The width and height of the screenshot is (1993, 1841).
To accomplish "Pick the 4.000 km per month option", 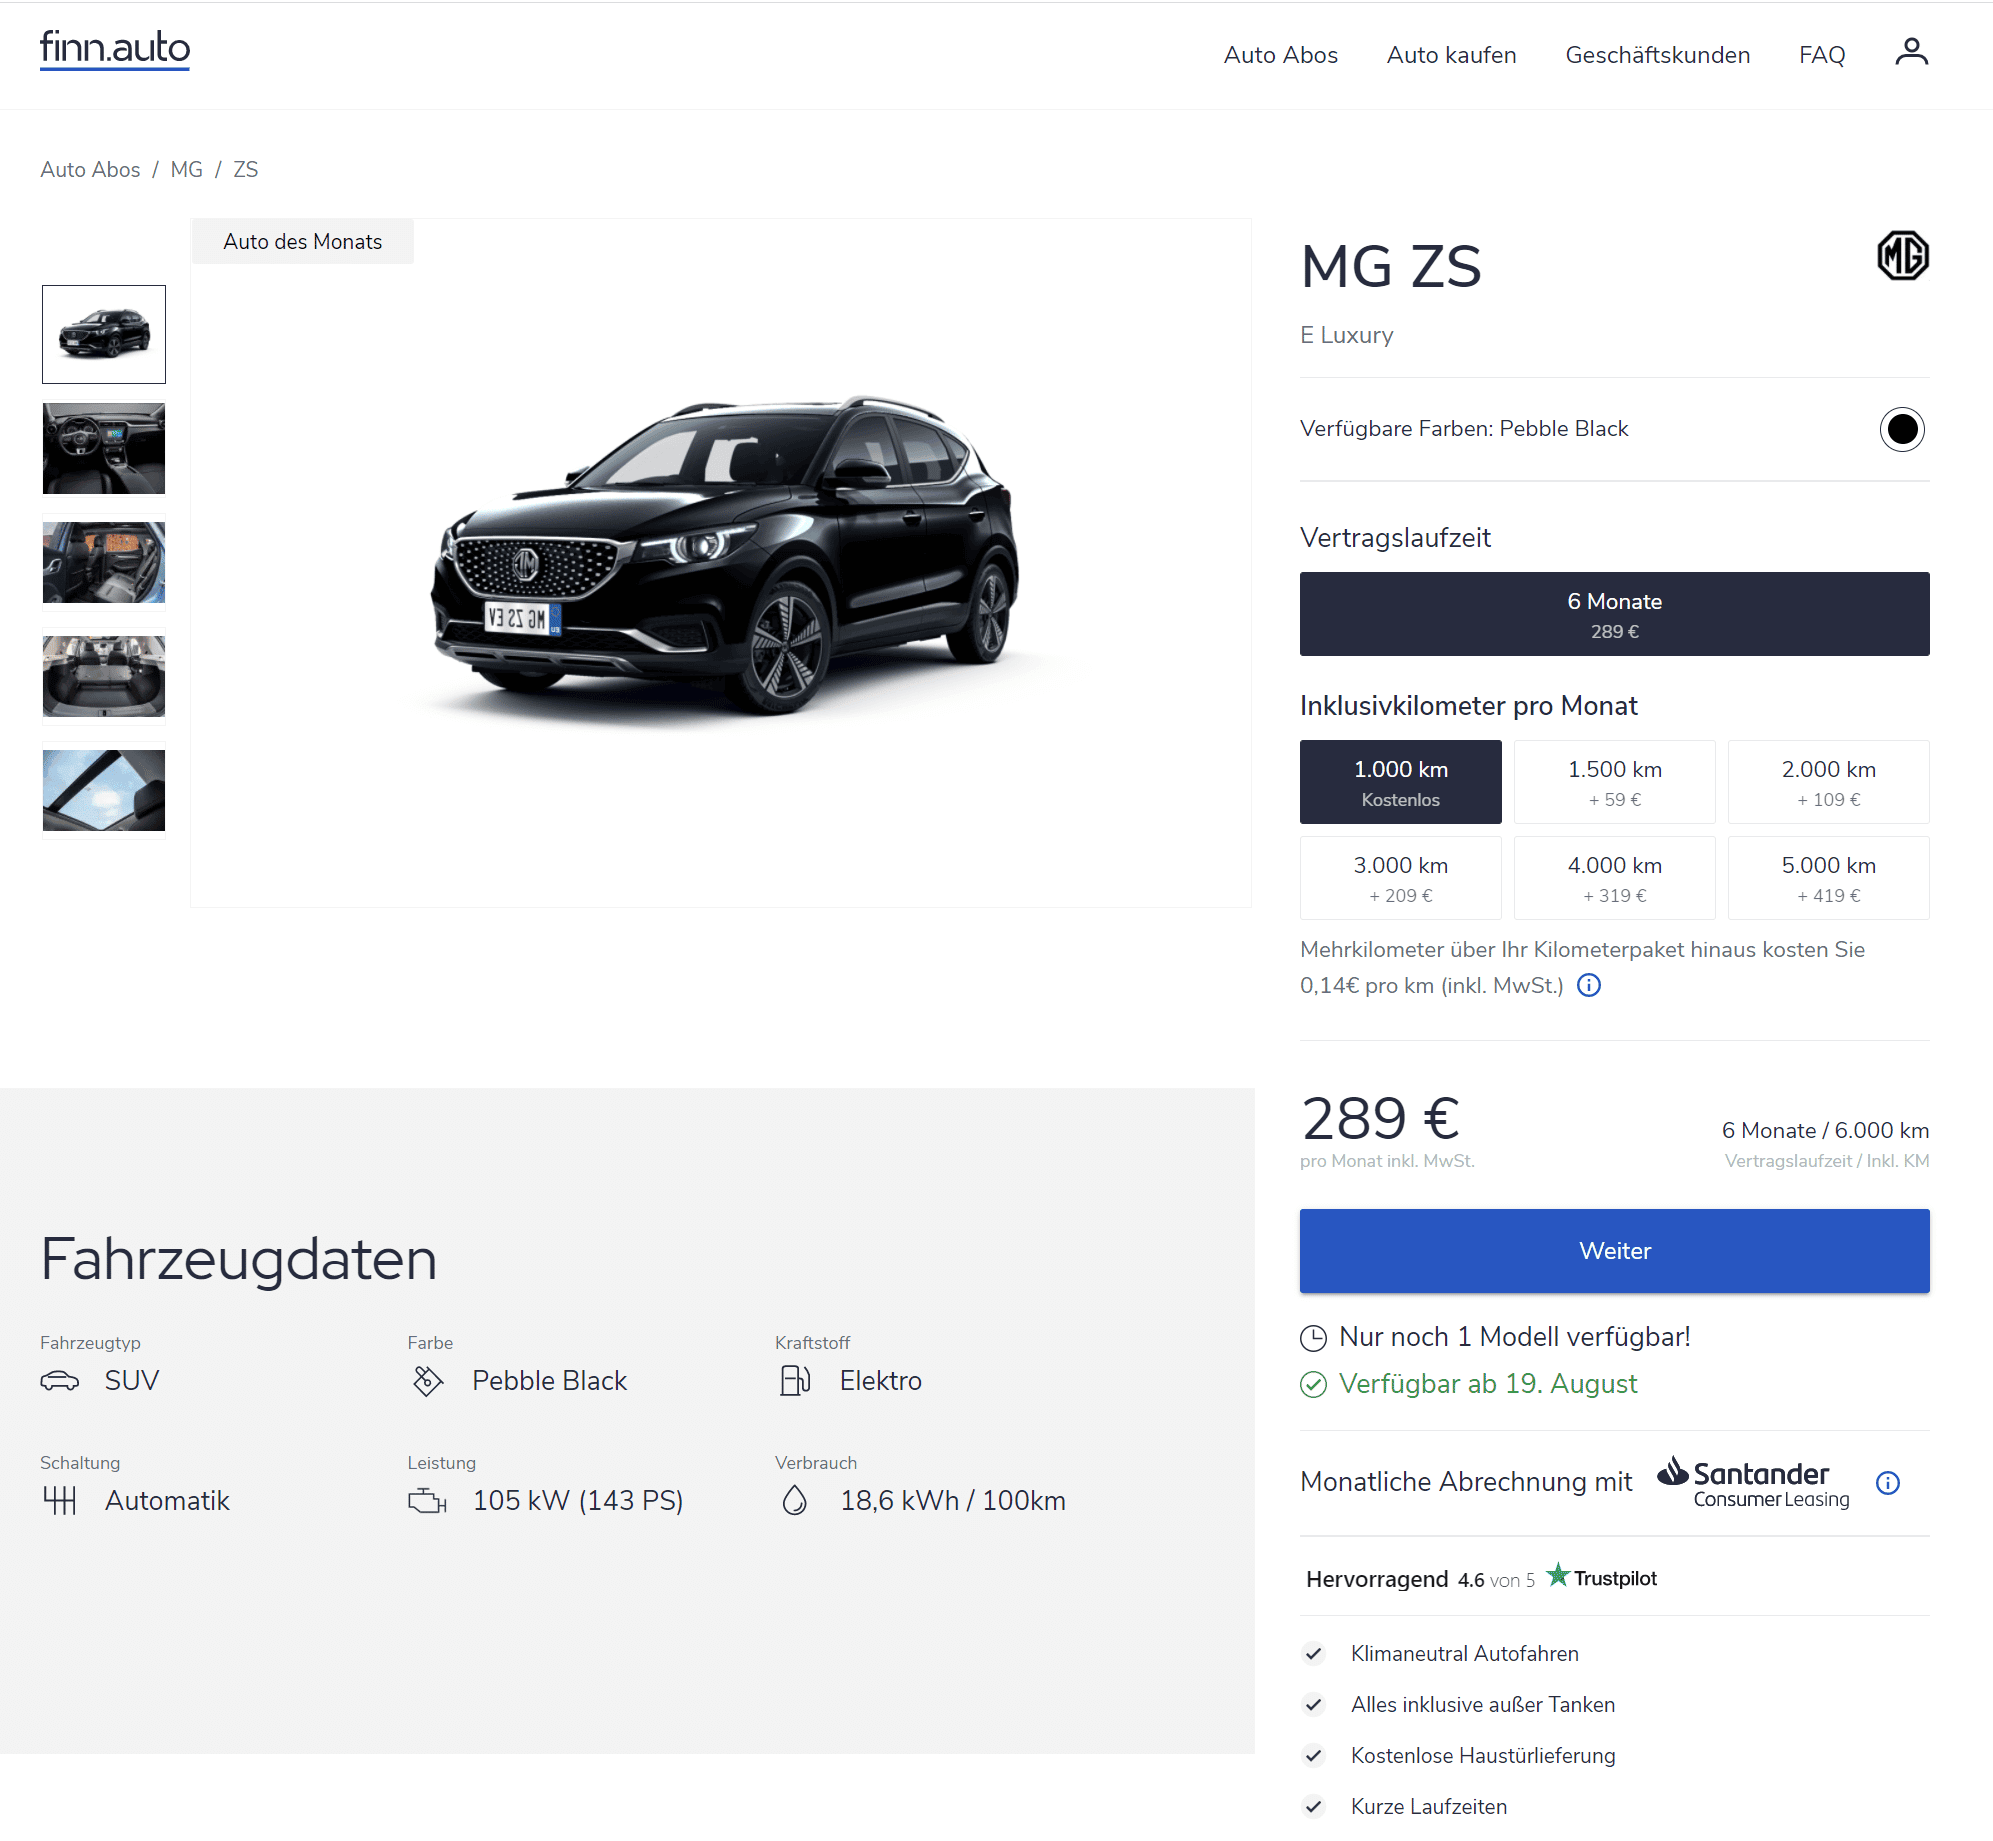I will point(1614,878).
